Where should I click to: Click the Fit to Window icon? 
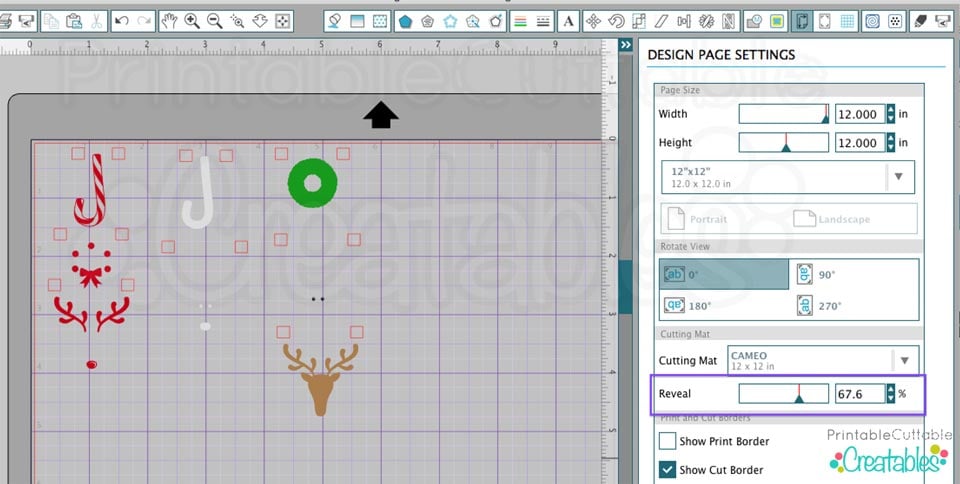click(282, 21)
